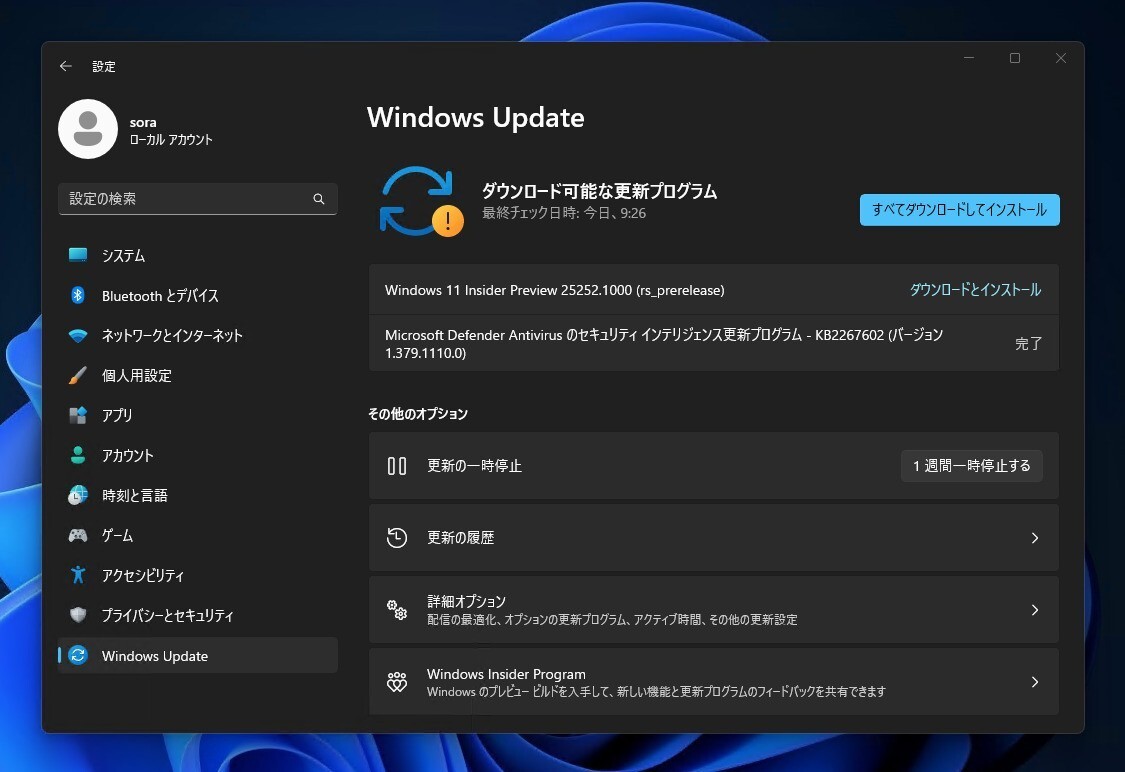Click the 更新の一時停止 pause icon
The image size is (1125, 772).
point(397,465)
